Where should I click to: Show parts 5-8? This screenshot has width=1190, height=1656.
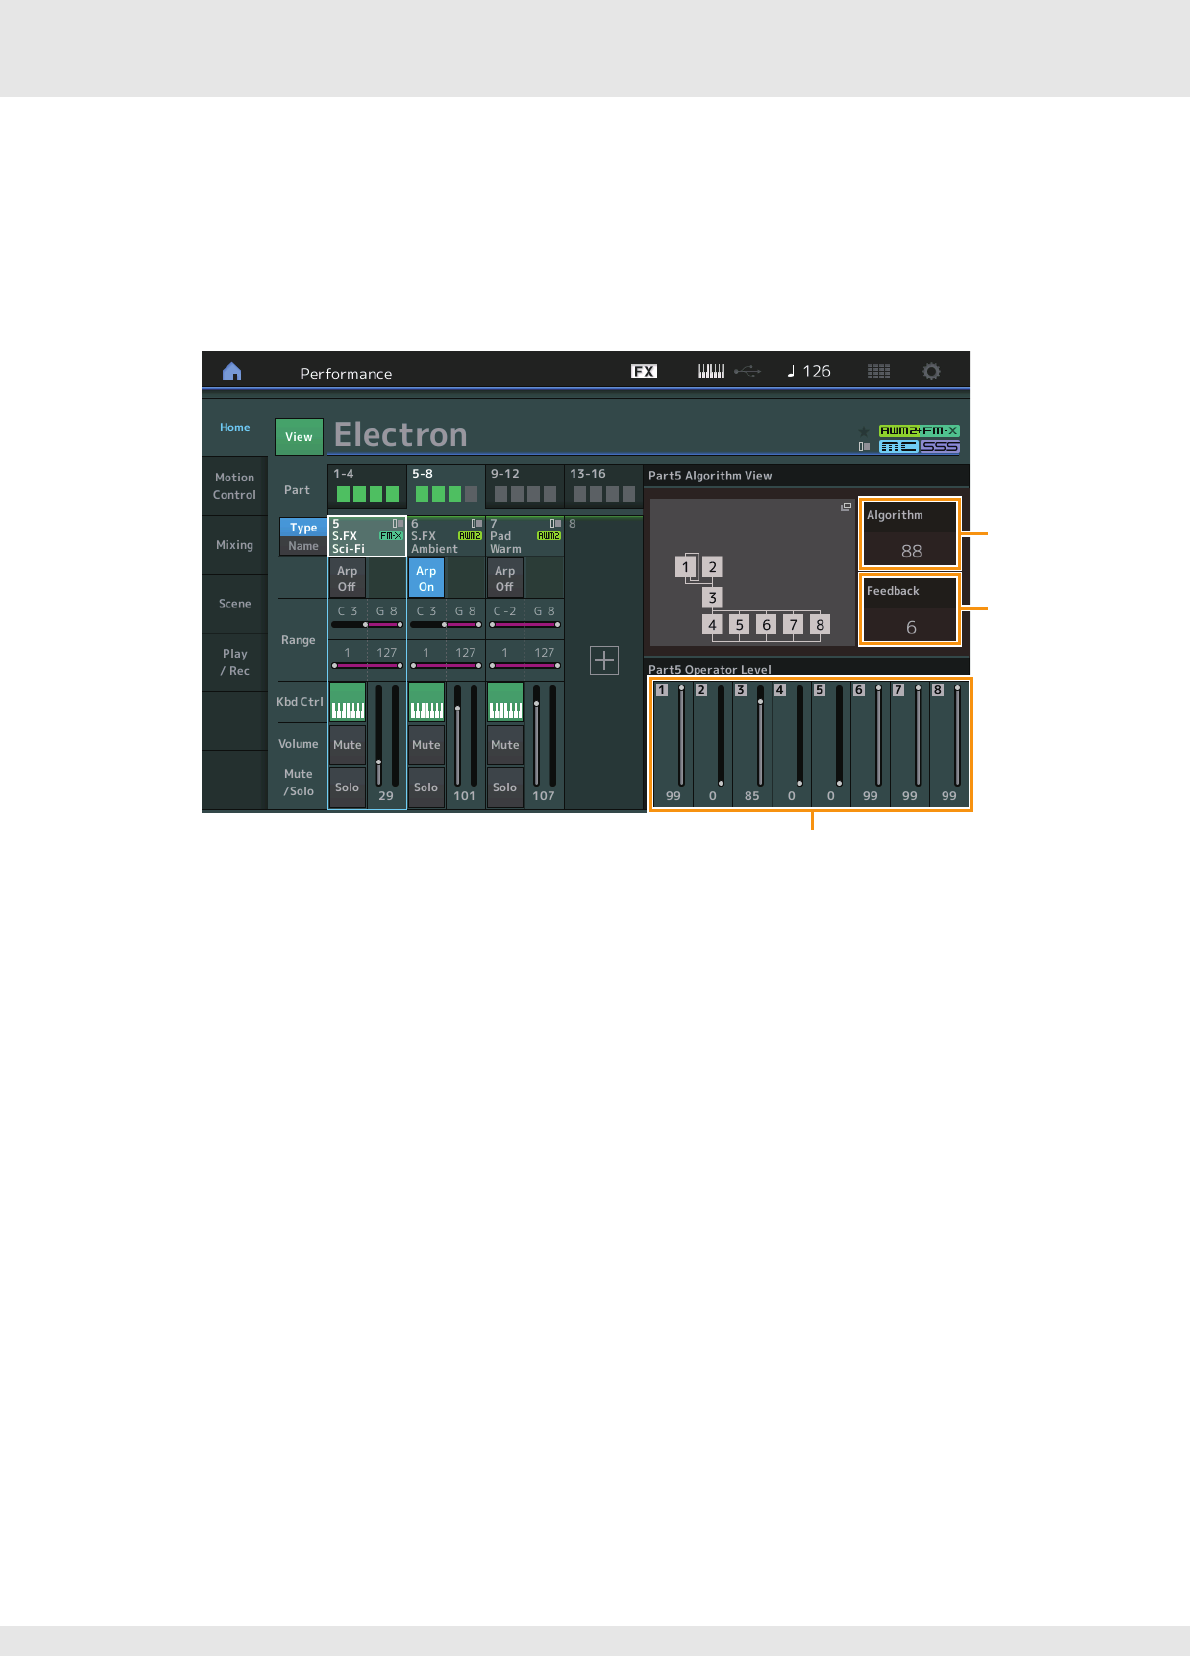point(446,486)
